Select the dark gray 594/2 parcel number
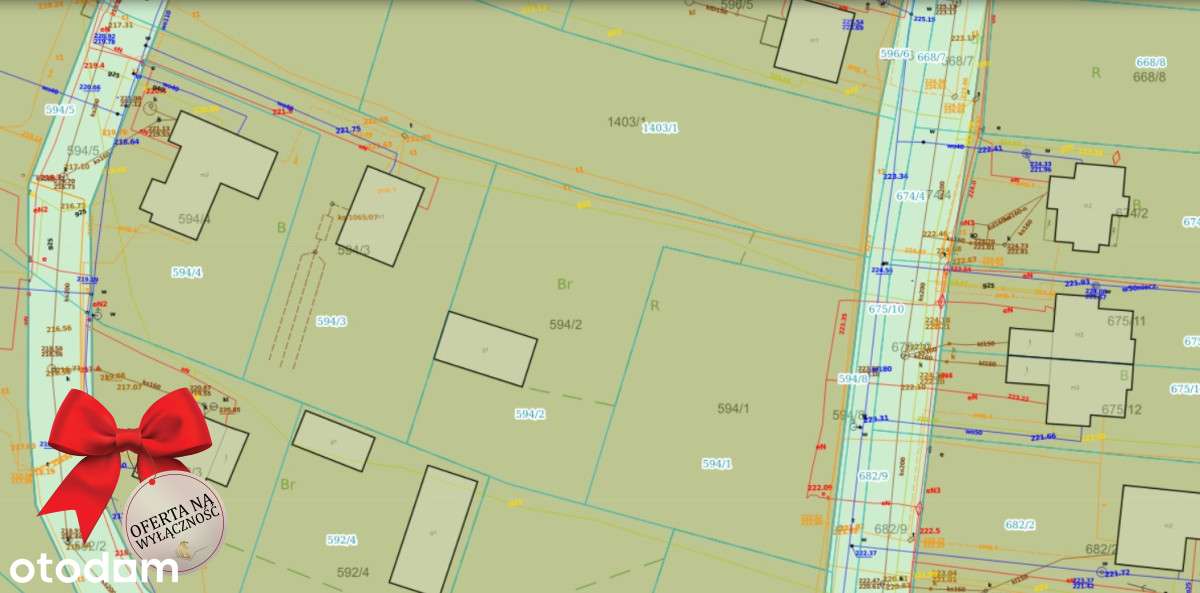Image resolution: width=1200 pixels, height=593 pixels. (565, 324)
